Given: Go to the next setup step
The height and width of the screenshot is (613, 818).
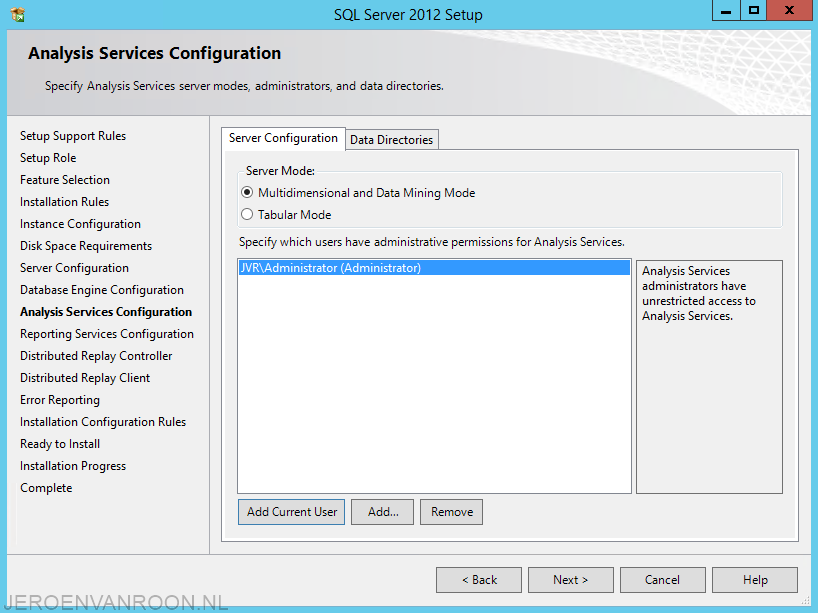Looking at the screenshot, I should [571, 580].
